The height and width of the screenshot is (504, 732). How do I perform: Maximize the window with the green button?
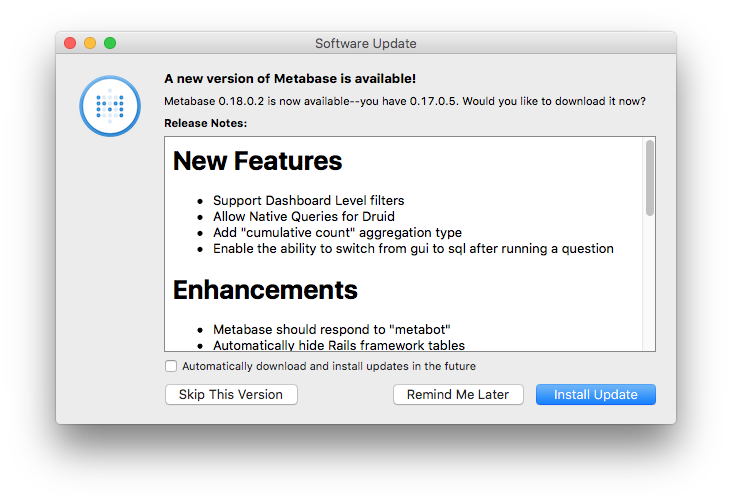click(110, 43)
